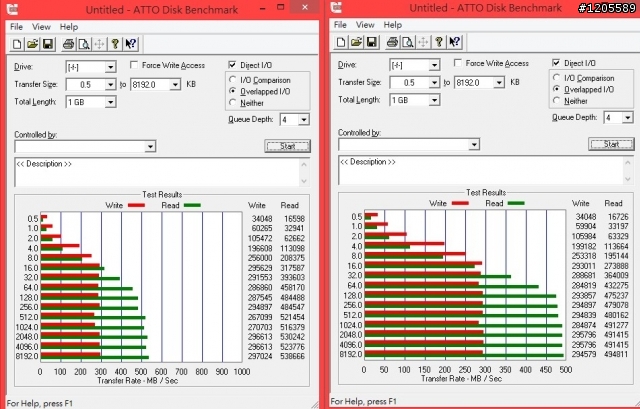Viewport: 640px width, 409px height.
Task: Click ATTO app icon in right title bar
Action: pyautogui.click(x=336, y=7)
